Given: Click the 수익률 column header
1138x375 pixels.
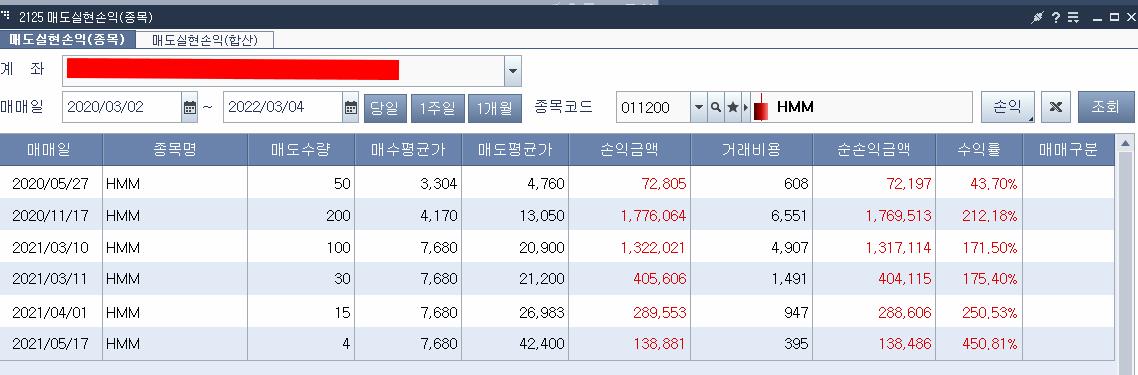Looking at the screenshot, I should [978, 150].
